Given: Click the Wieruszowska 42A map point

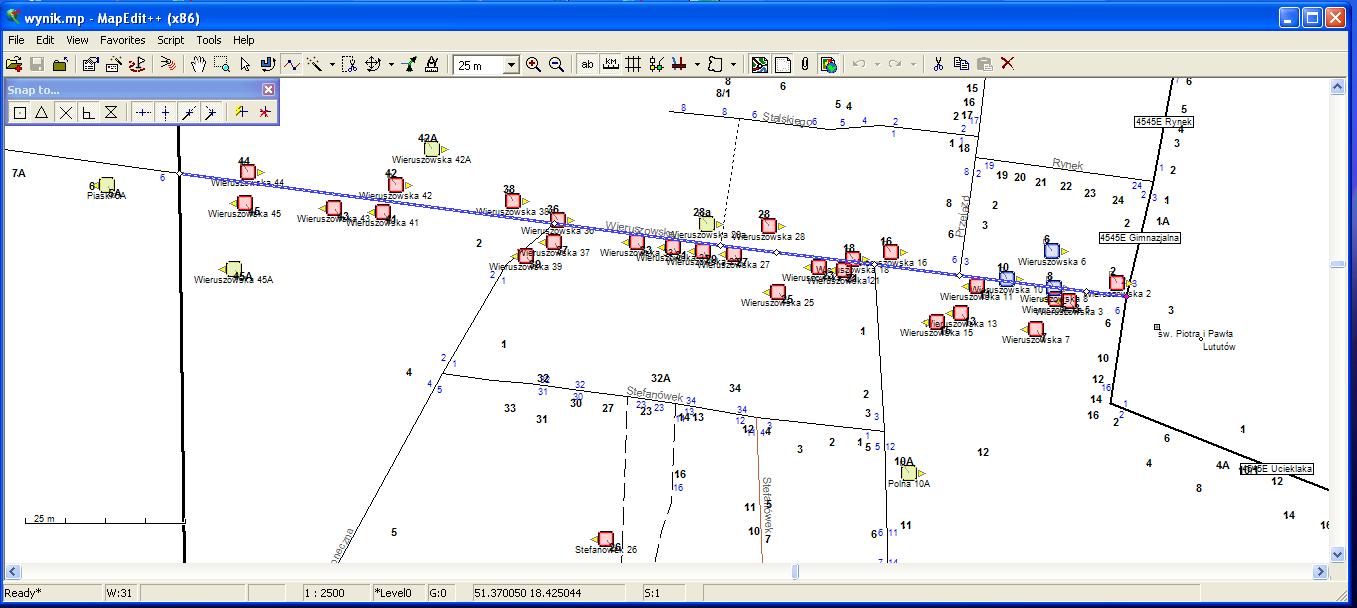Looking at the screenshot, I should pos(430,148).
